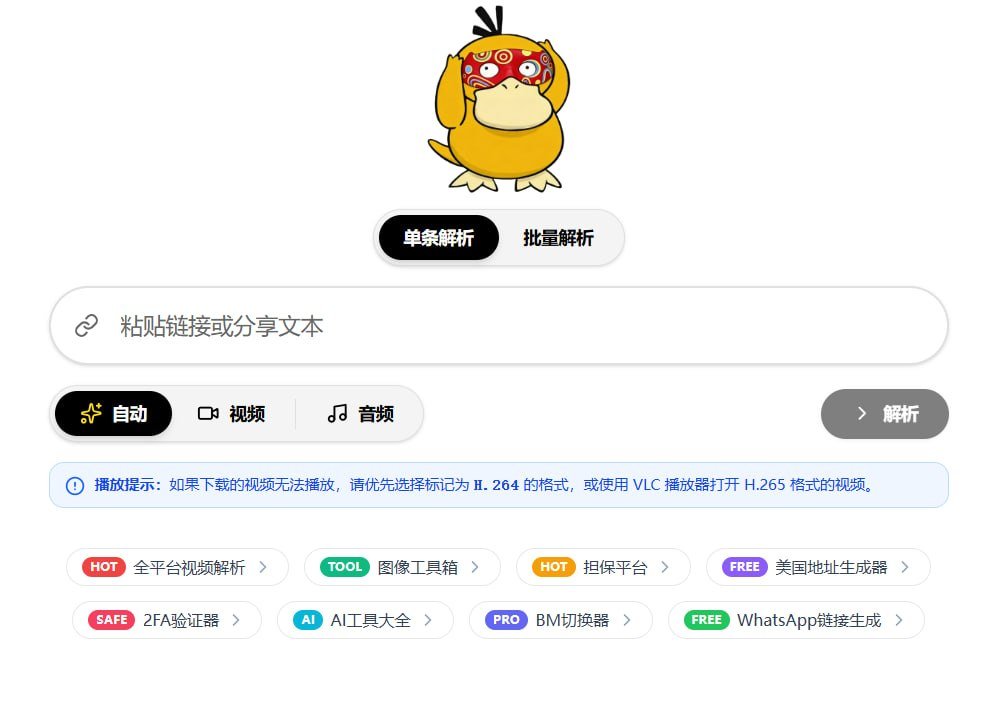Viewport: 1000px width, 703px height.
Task: Switch to 单条解析 tab
Action: pos(438,238)
